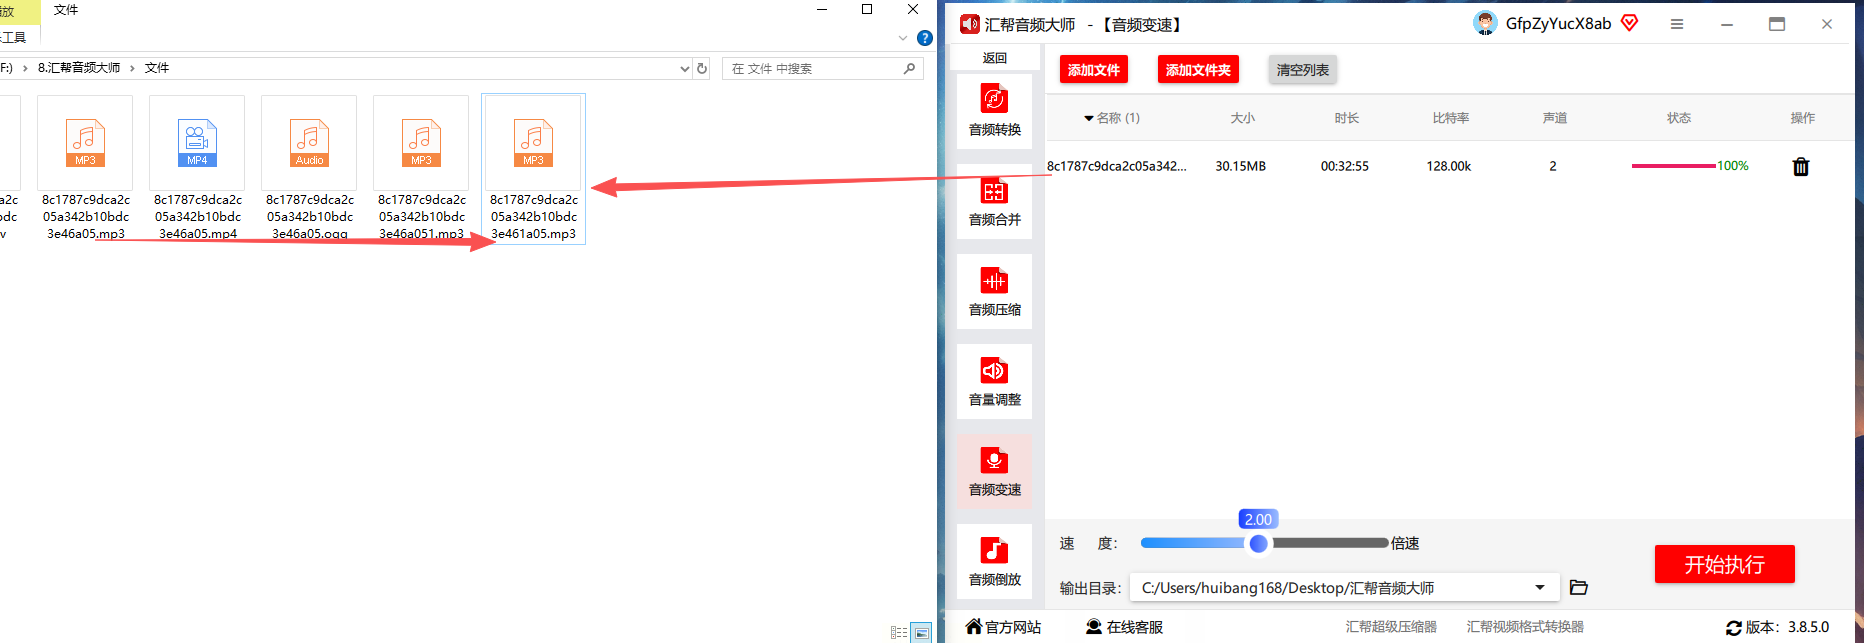Viewport: 1864px width, 643px height.
Task: Open the 音频合并 audio merge tool
Action: coord(994,201)
